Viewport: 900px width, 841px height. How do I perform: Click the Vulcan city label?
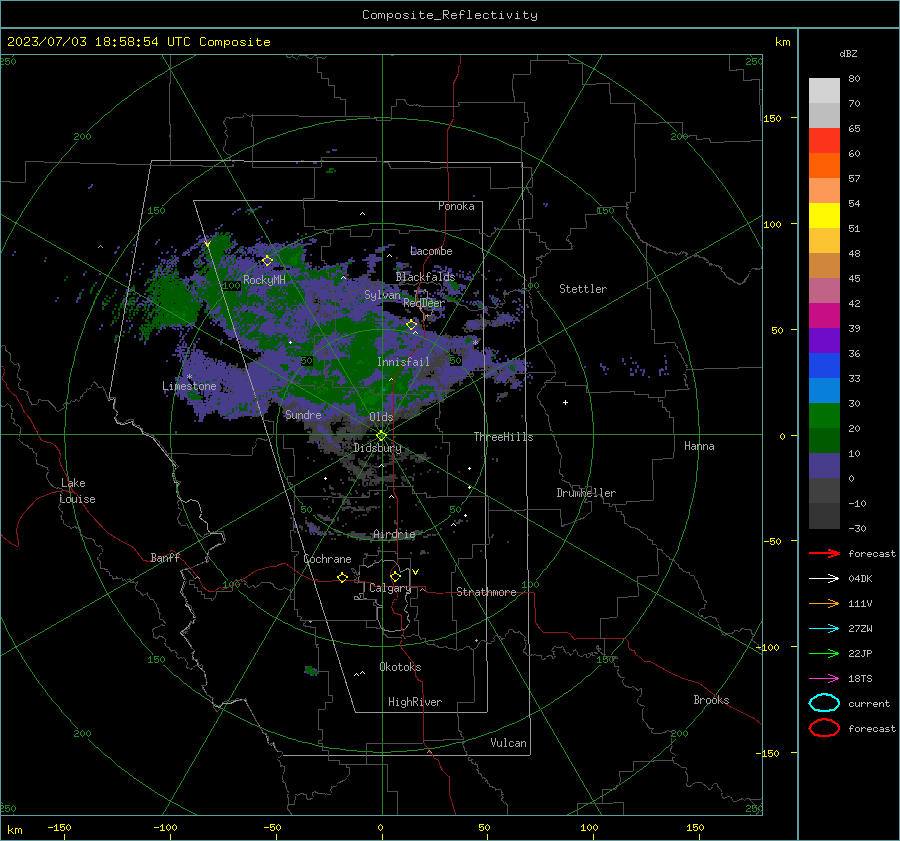click(x=508, y=743)
